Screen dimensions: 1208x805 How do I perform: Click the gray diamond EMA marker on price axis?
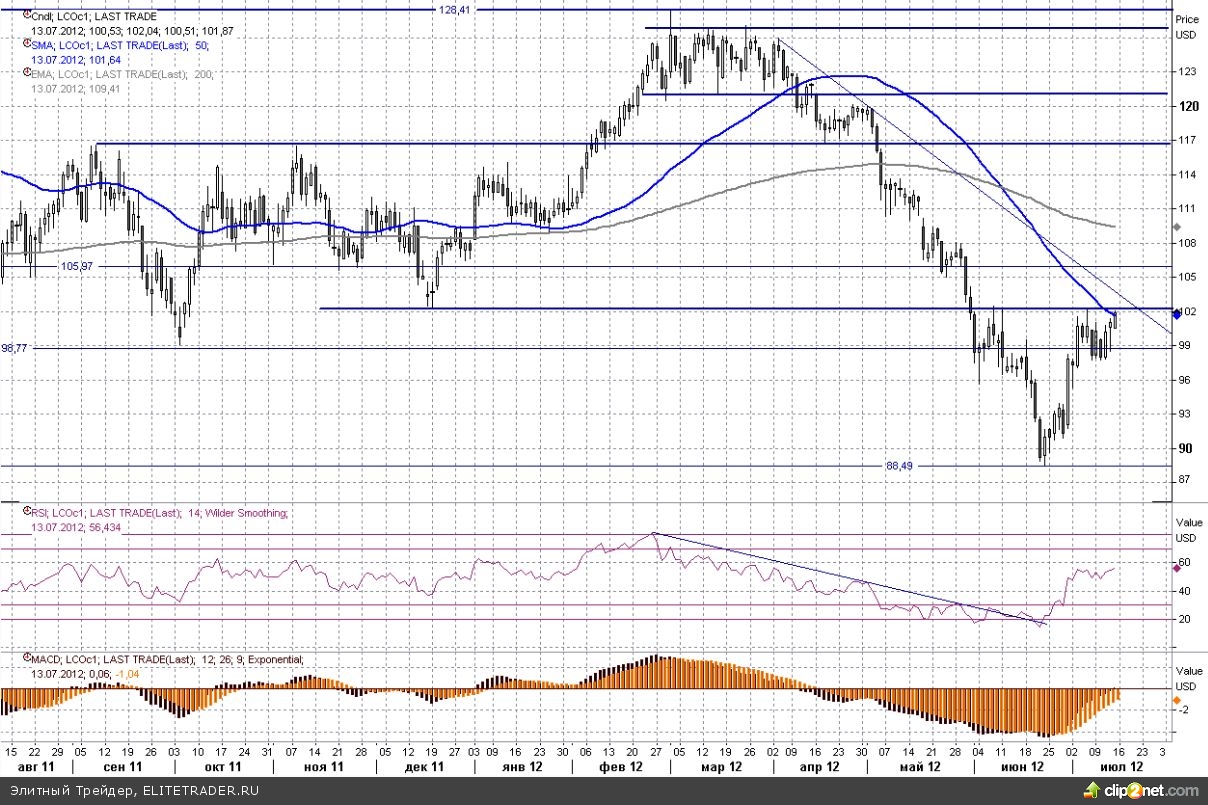pyautogui.click(x=1177, y=227)
